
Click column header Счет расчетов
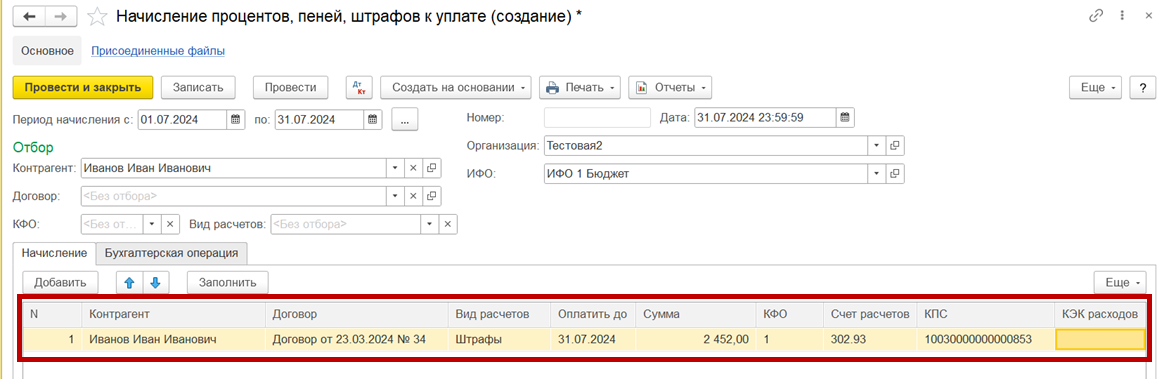pyautogui.click(x=869, y=314)
